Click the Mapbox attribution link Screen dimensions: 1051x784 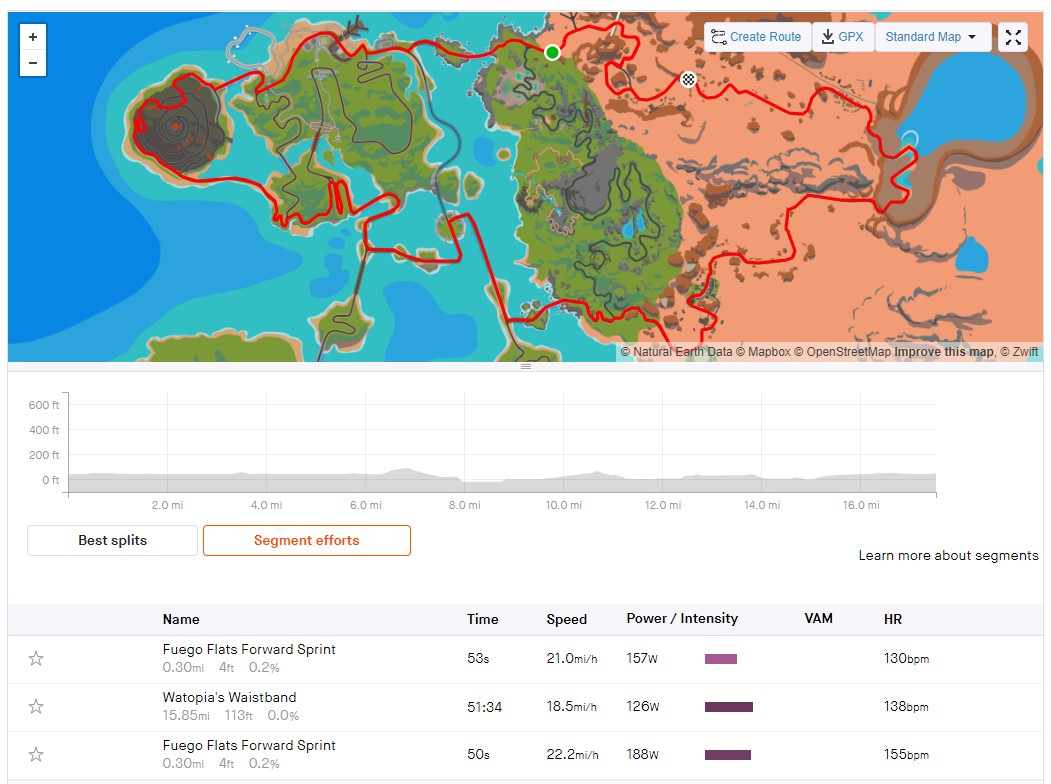(763, 352)
